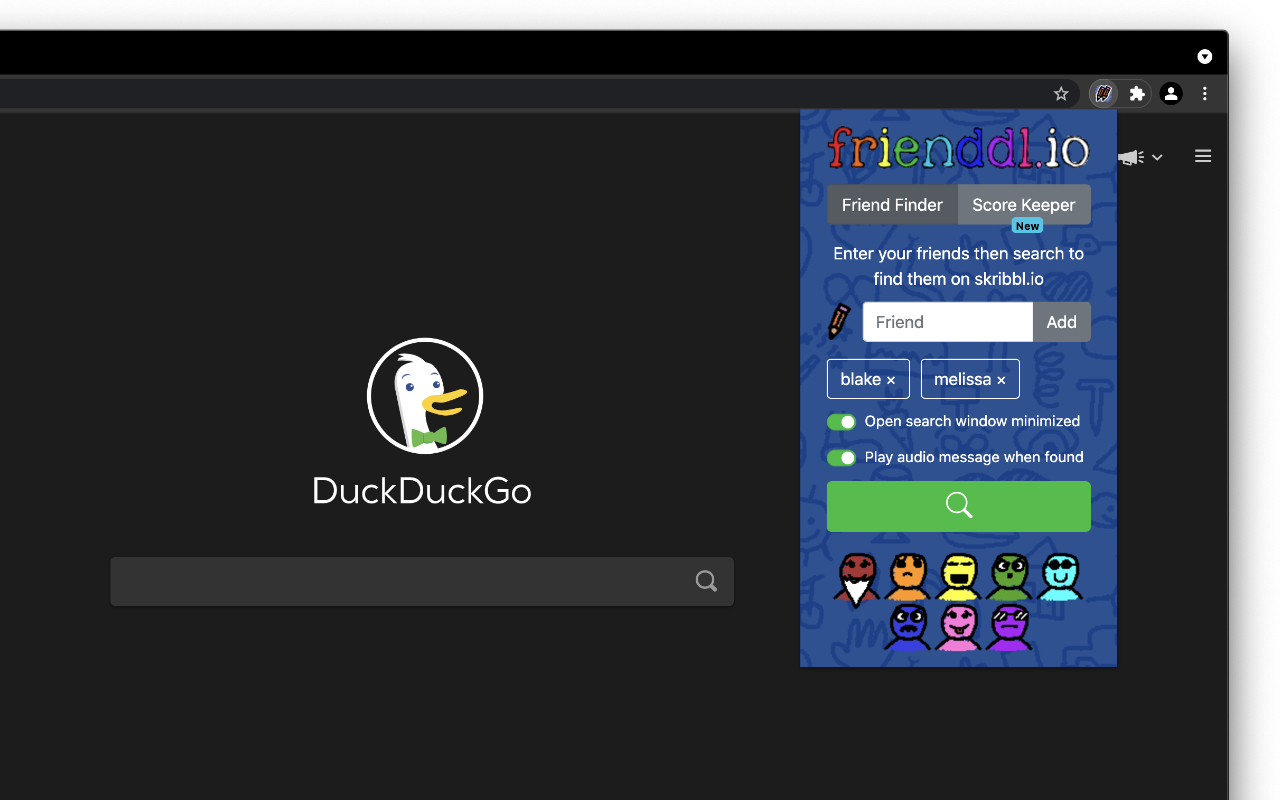1280x800 pixels.
Task: Select the maroon bearded avatar
Action: coord(856,577)
